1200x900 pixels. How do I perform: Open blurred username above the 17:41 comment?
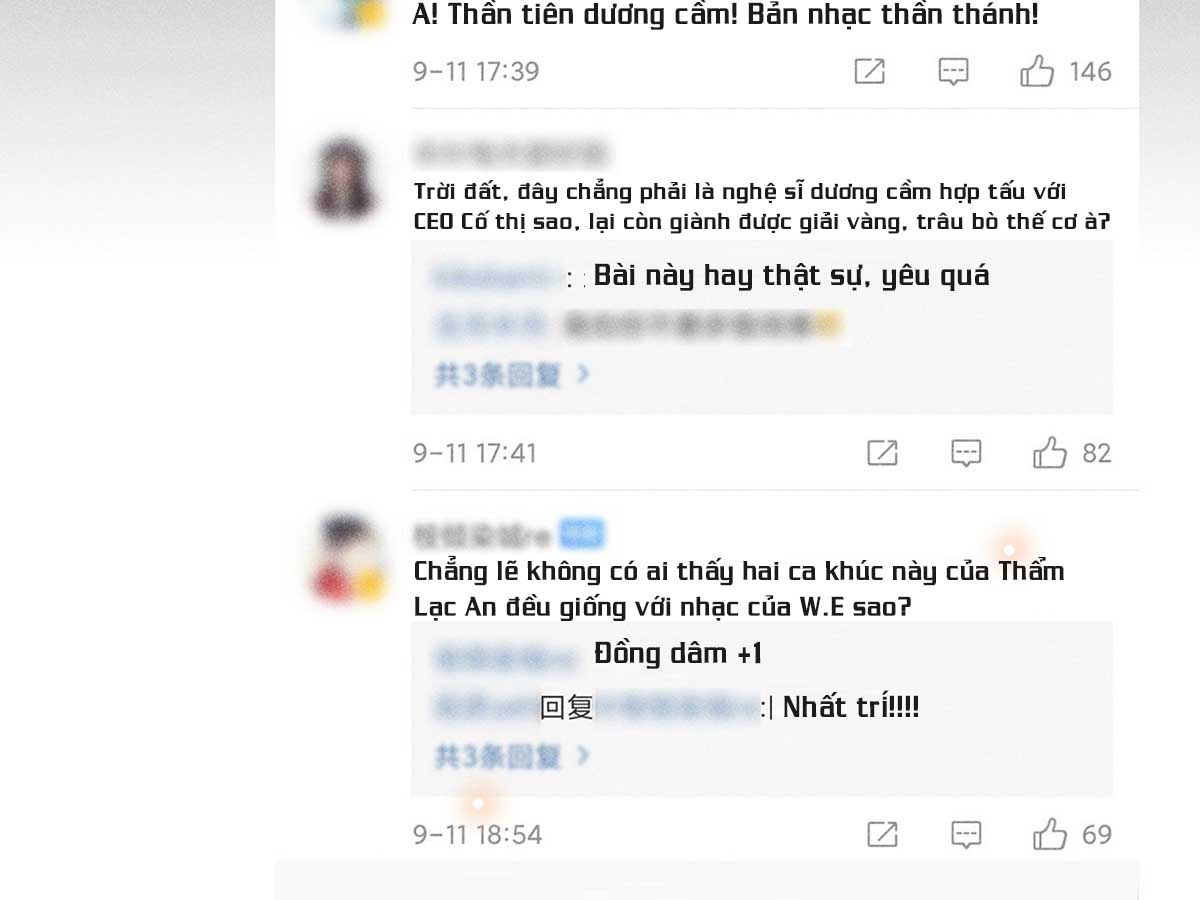coord(510,153)
